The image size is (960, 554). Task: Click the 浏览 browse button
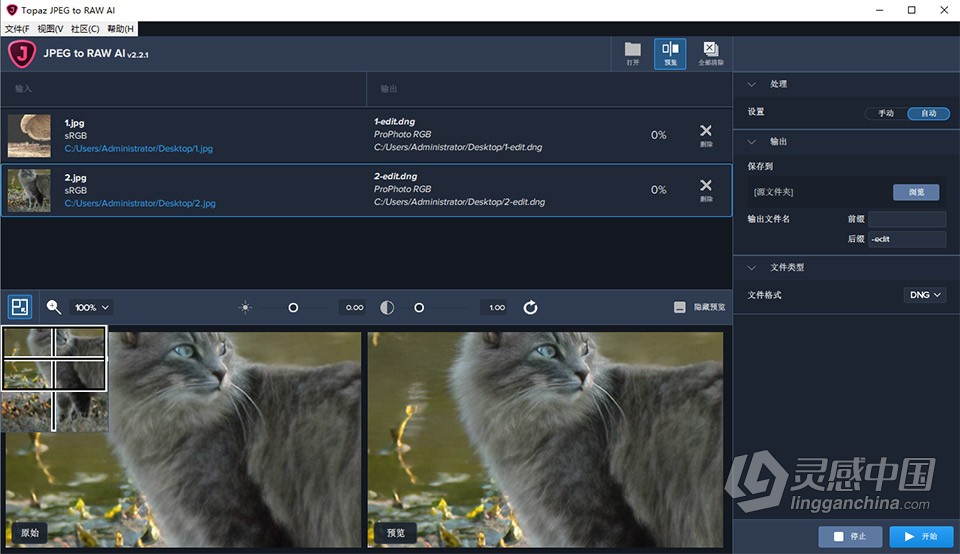916,192
